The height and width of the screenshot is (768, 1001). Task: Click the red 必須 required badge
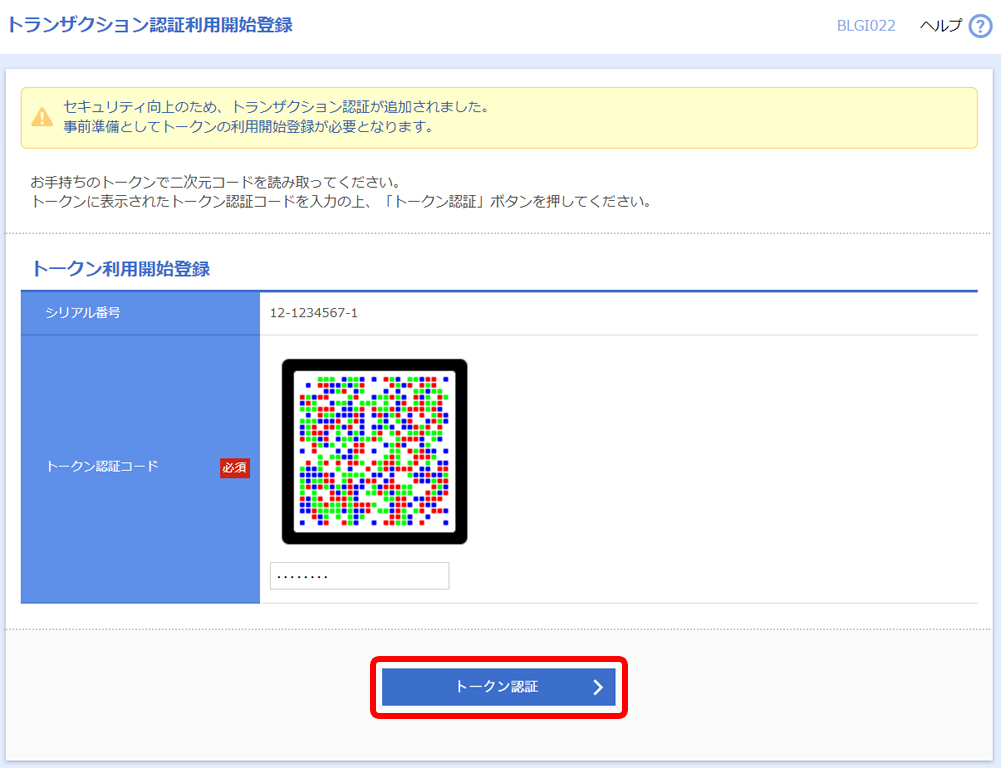[x=234, y=467]
